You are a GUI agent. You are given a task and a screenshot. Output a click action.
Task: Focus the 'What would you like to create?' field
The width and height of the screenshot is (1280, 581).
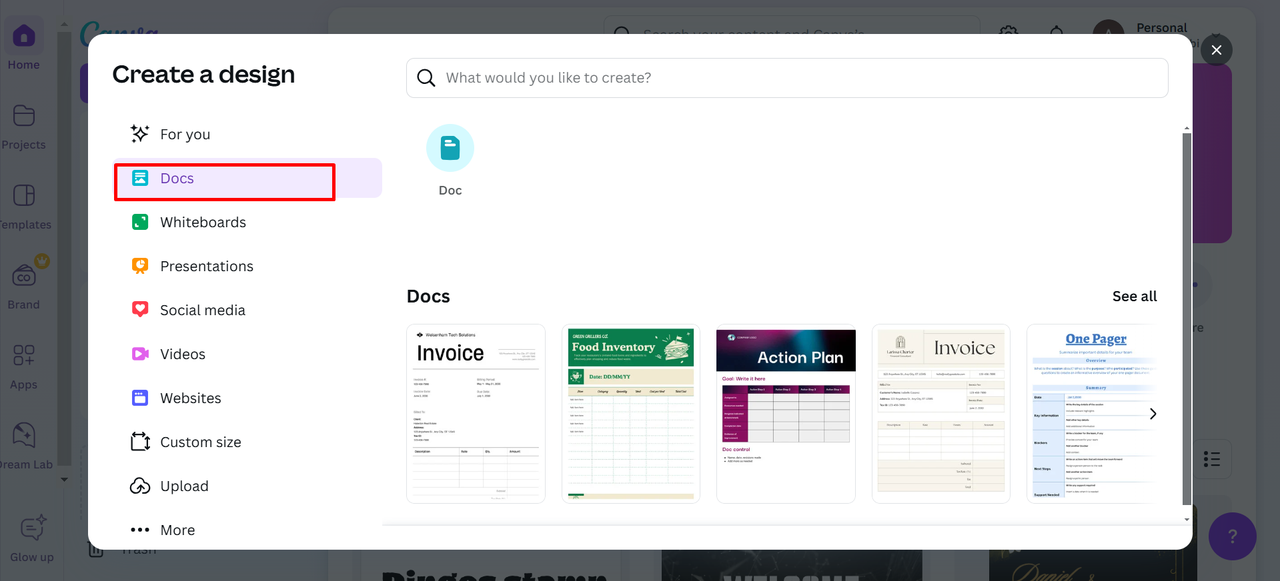click(787, 78)
